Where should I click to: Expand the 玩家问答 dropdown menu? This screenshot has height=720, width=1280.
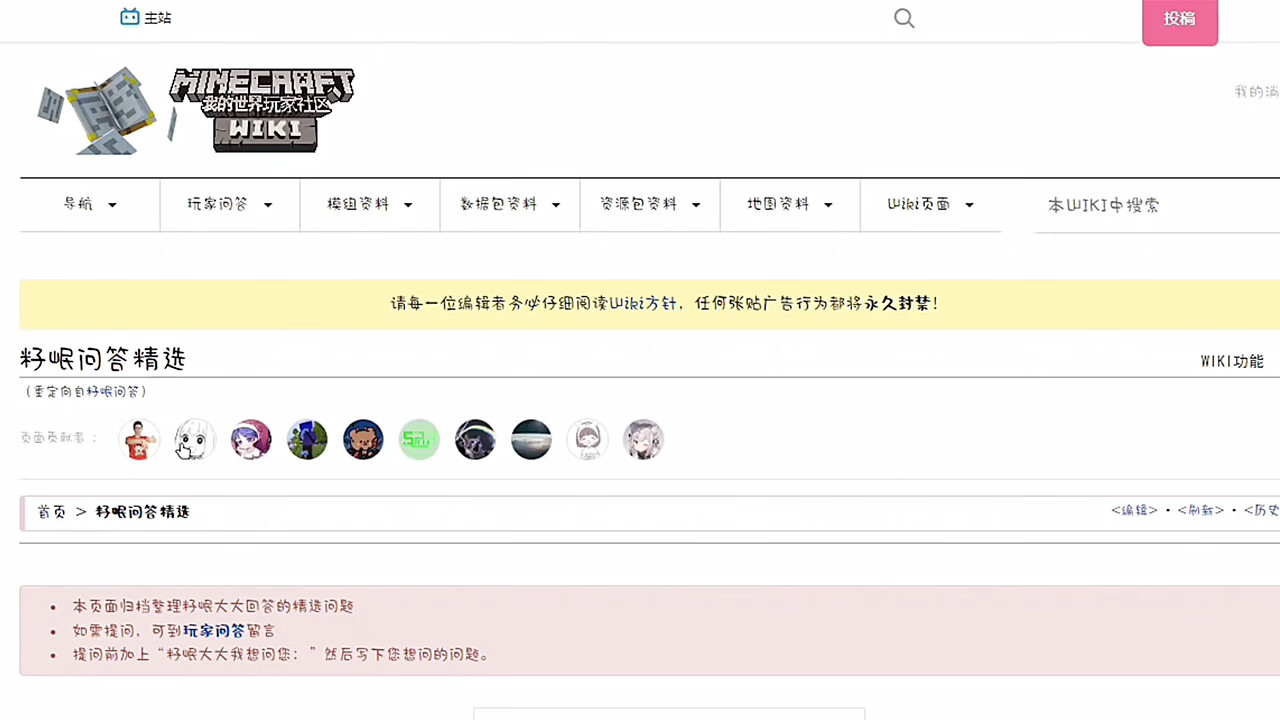tap(230, 204)
